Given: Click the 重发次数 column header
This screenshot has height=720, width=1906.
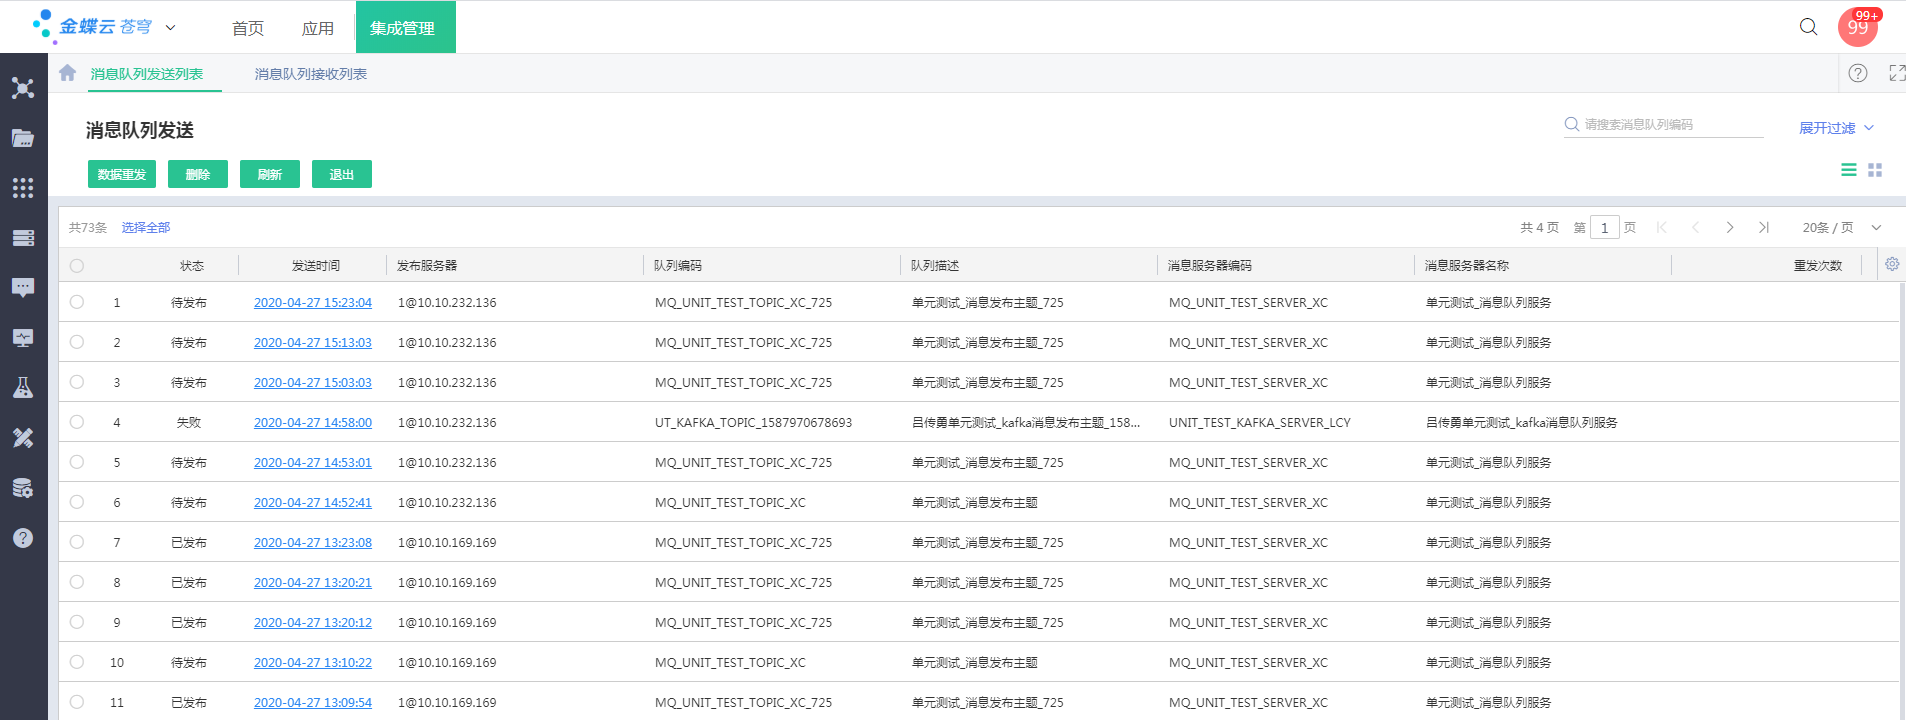Looking at the screenshot, I should click(1818, 265).
